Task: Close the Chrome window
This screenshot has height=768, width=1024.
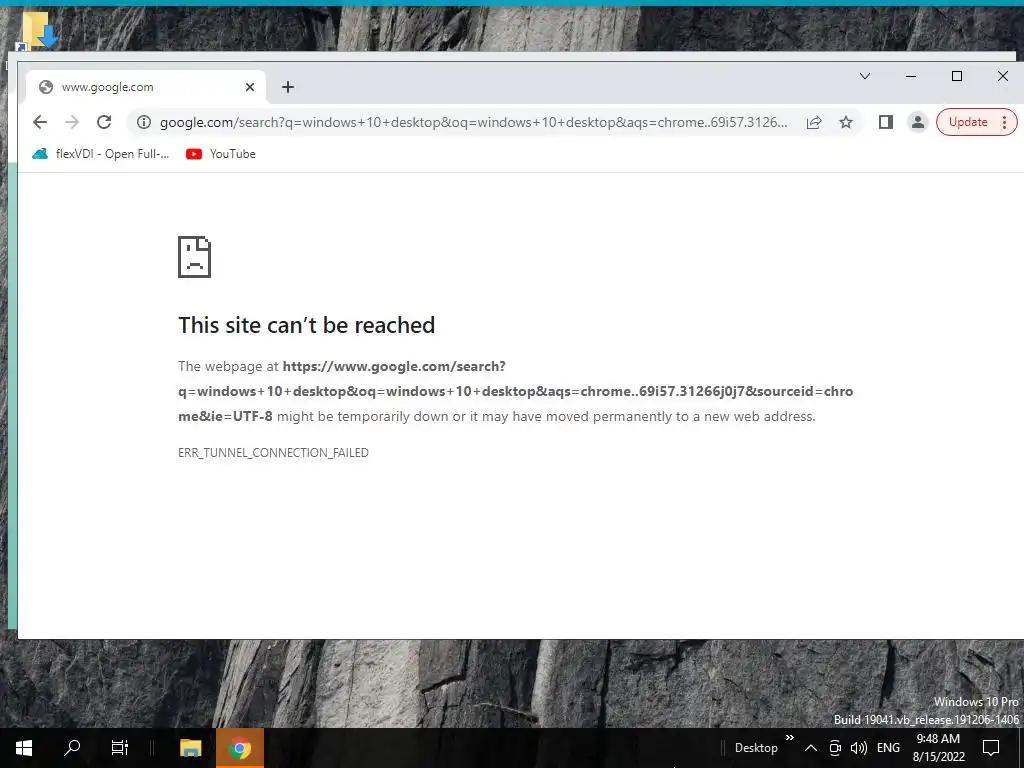Action: [x=1002, y=76]
